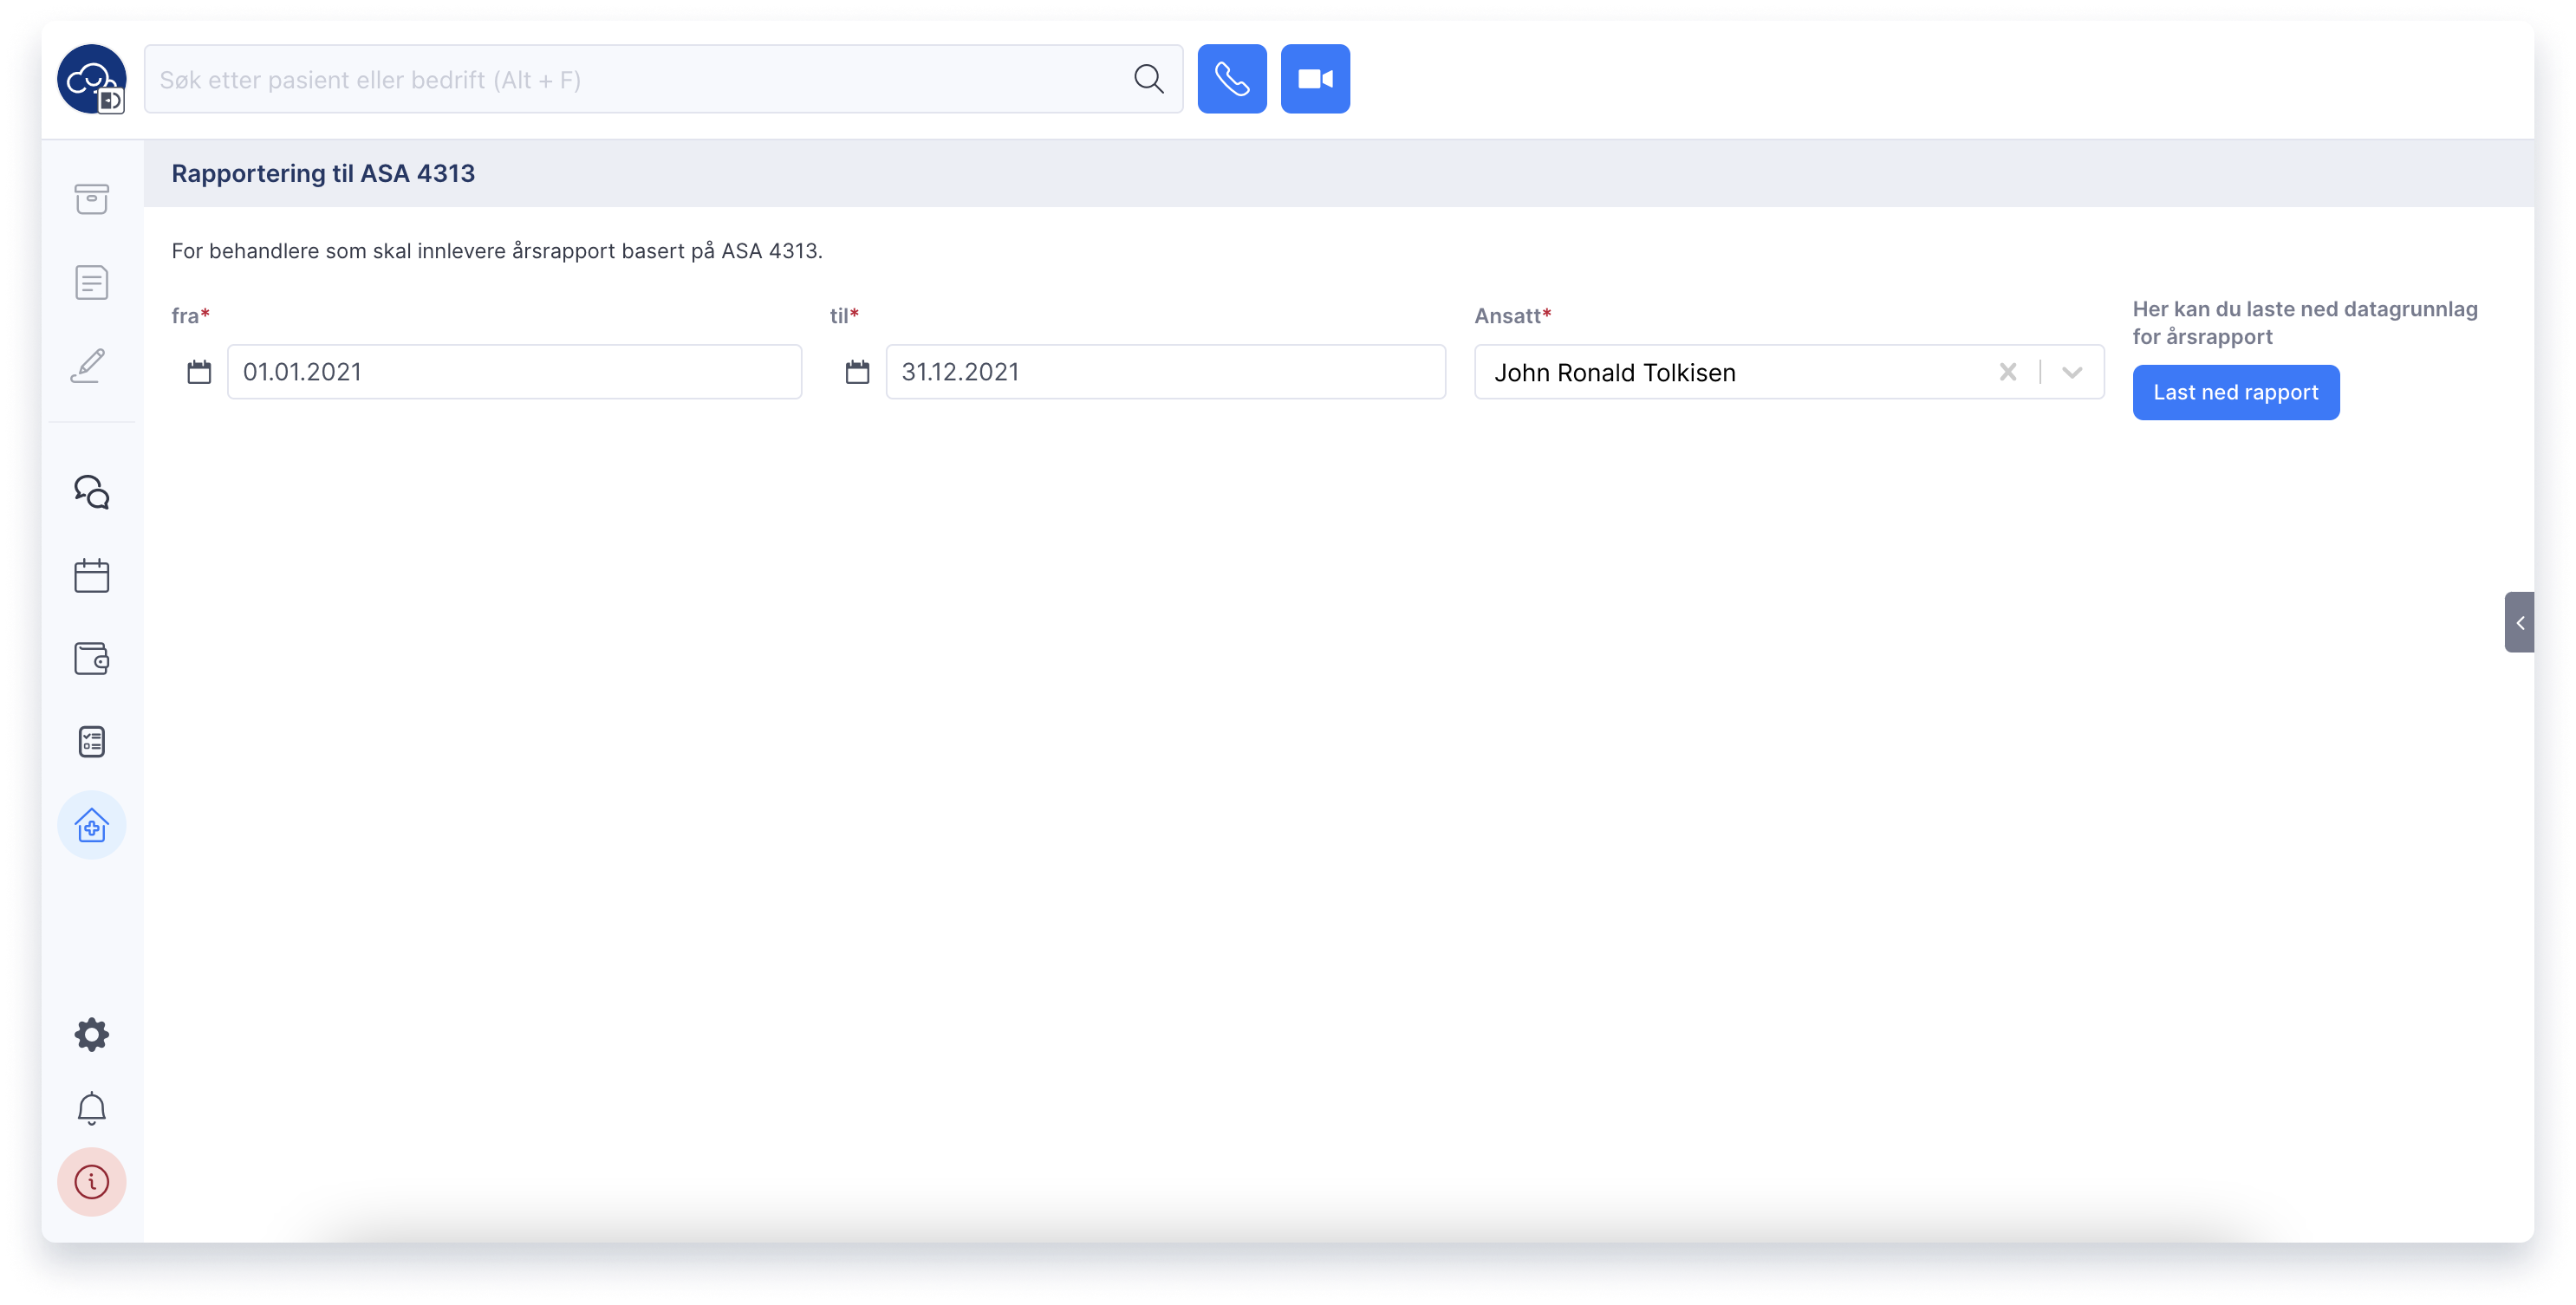This screenshot has height=1305, width=2576.
Task: Clear the selected employee John Ronald Tolkisen
Action: tap(2007, 372)
